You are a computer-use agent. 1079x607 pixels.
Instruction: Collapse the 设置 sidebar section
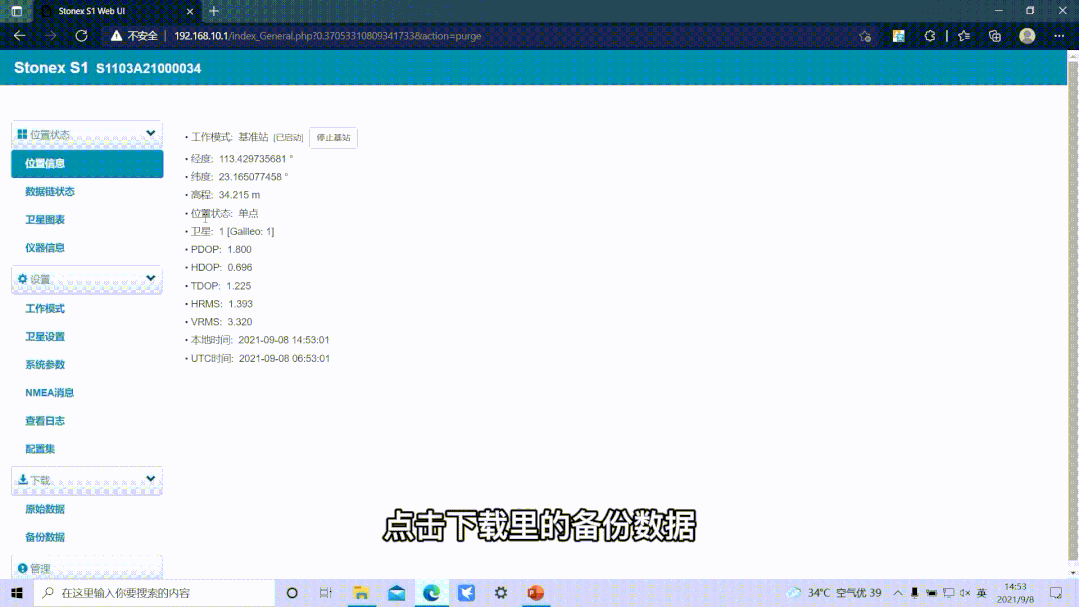point(151,279)
